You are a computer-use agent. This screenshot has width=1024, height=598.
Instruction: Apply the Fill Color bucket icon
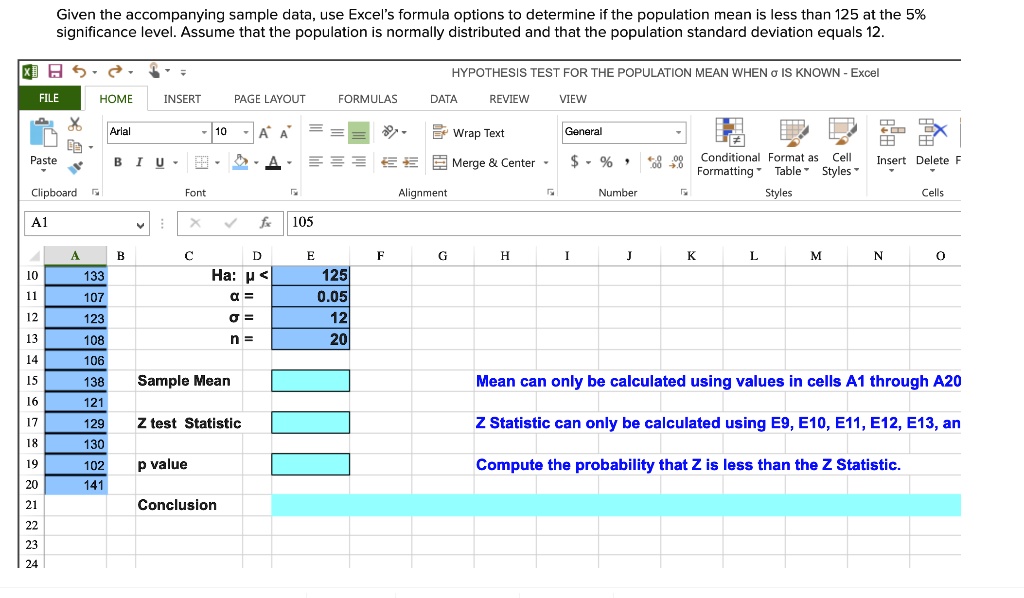242,162
